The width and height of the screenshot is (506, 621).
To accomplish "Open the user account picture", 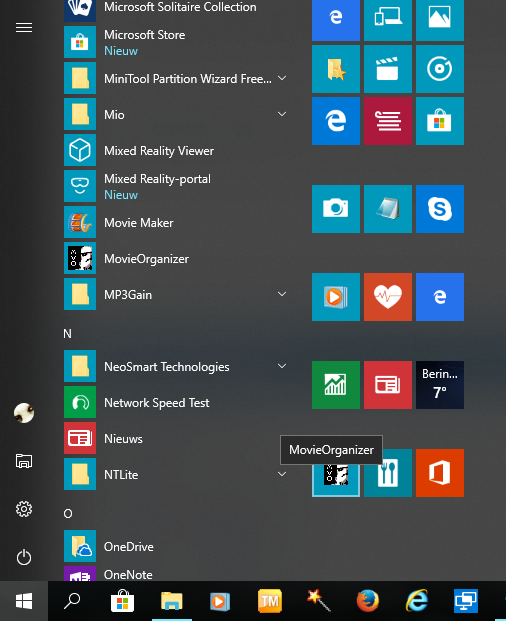I will click(24, 413).
